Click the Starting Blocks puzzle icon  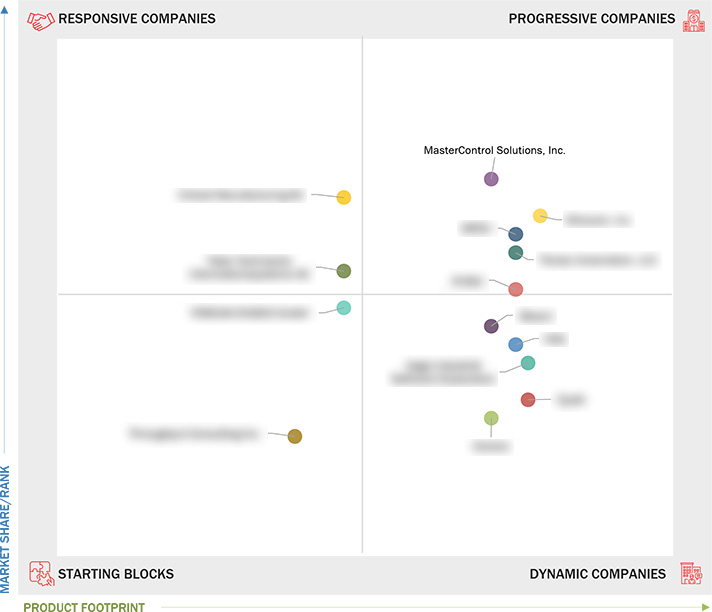coord(42,573)
